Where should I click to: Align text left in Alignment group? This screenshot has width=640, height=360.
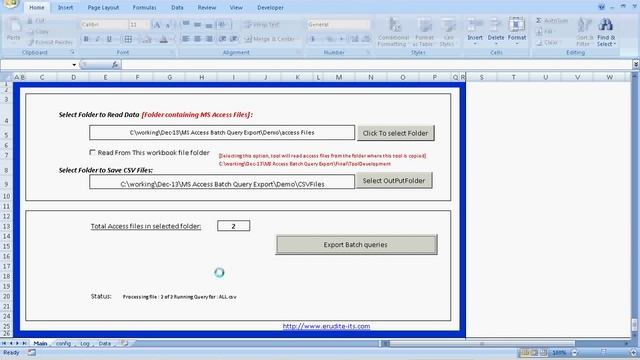point(186,39)
